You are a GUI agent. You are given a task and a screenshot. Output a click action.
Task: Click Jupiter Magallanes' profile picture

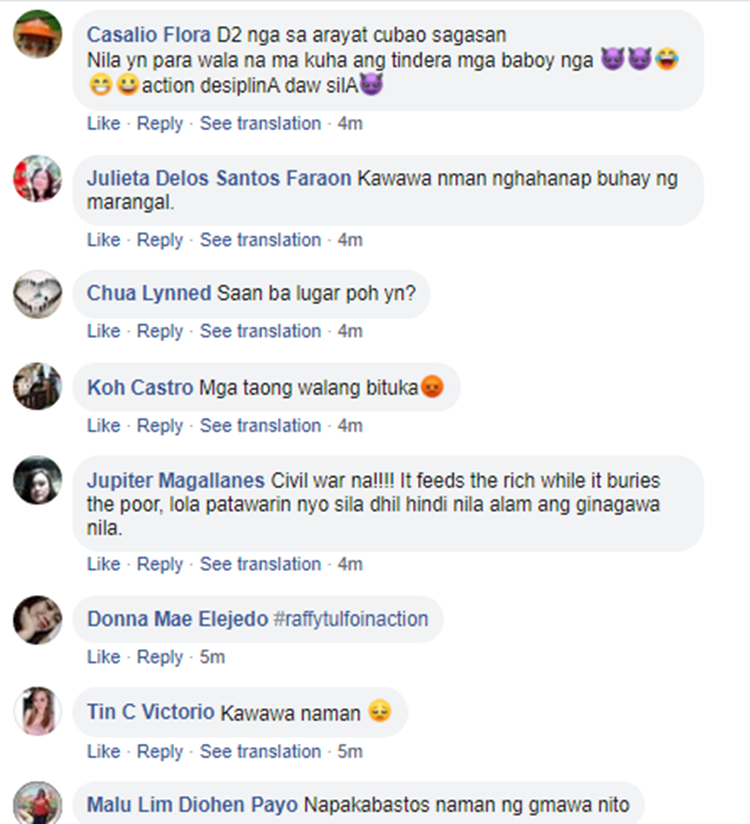(37, 482)
